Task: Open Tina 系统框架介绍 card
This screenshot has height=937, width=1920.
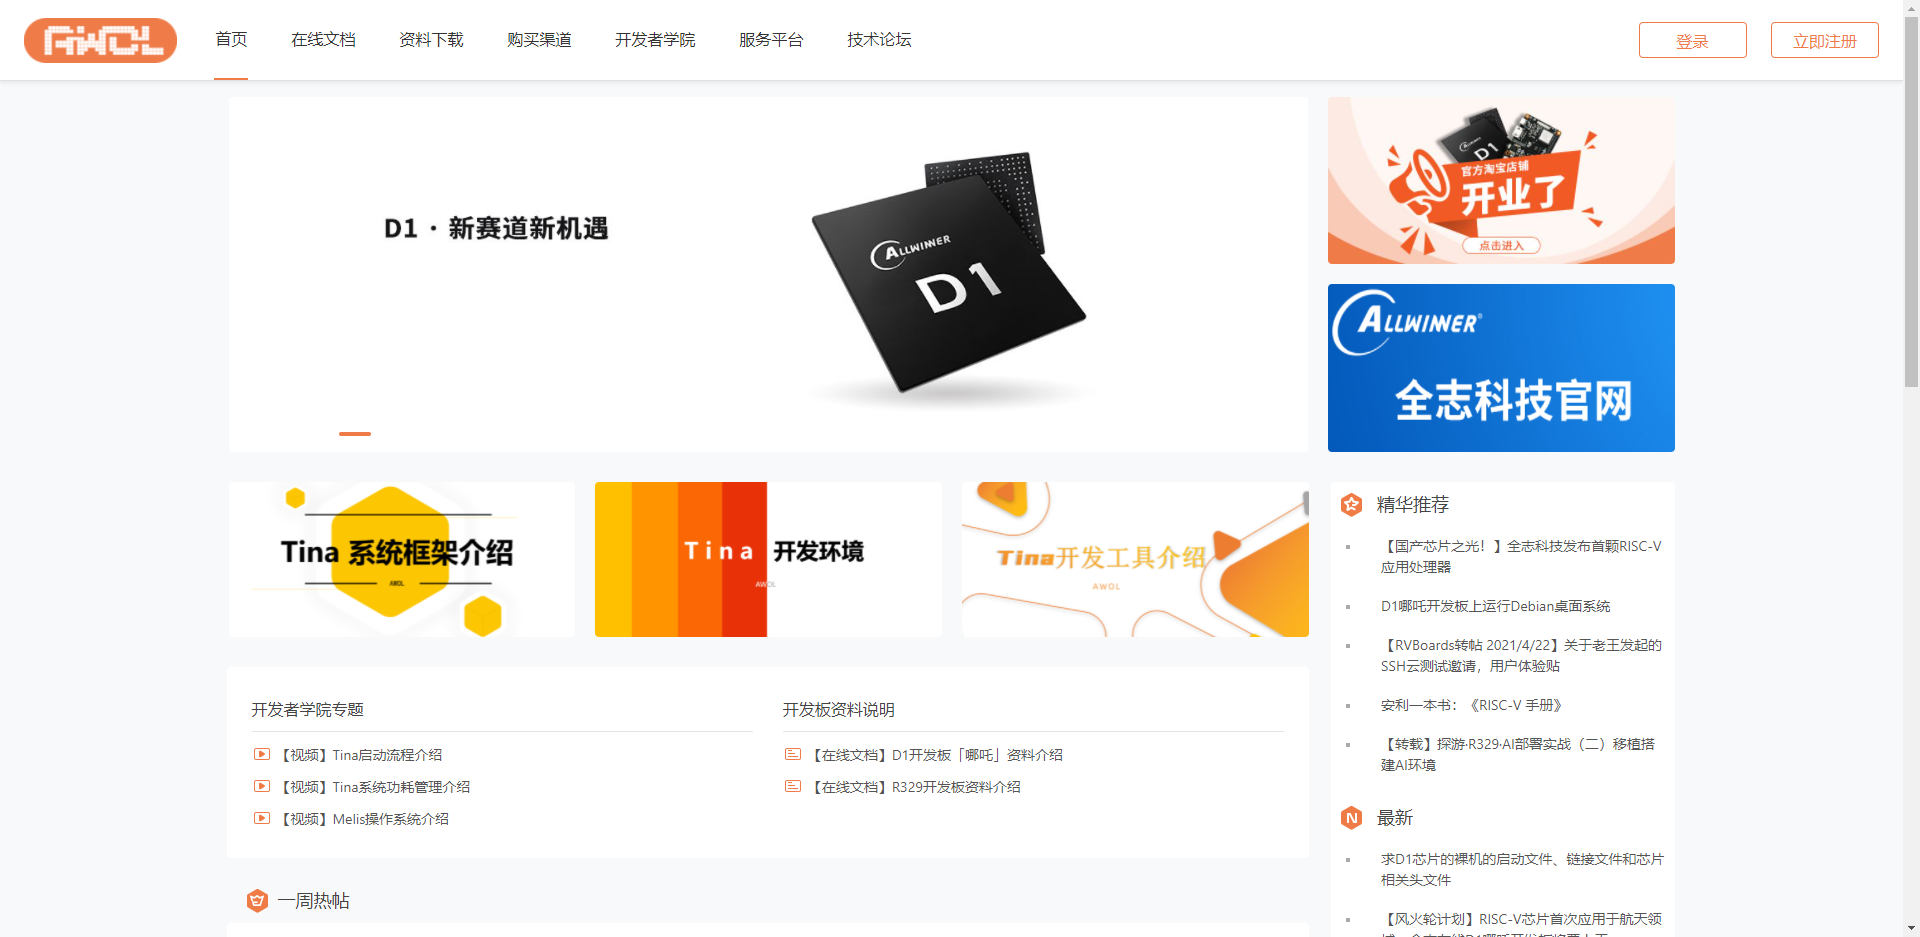Action: [402, 559]
